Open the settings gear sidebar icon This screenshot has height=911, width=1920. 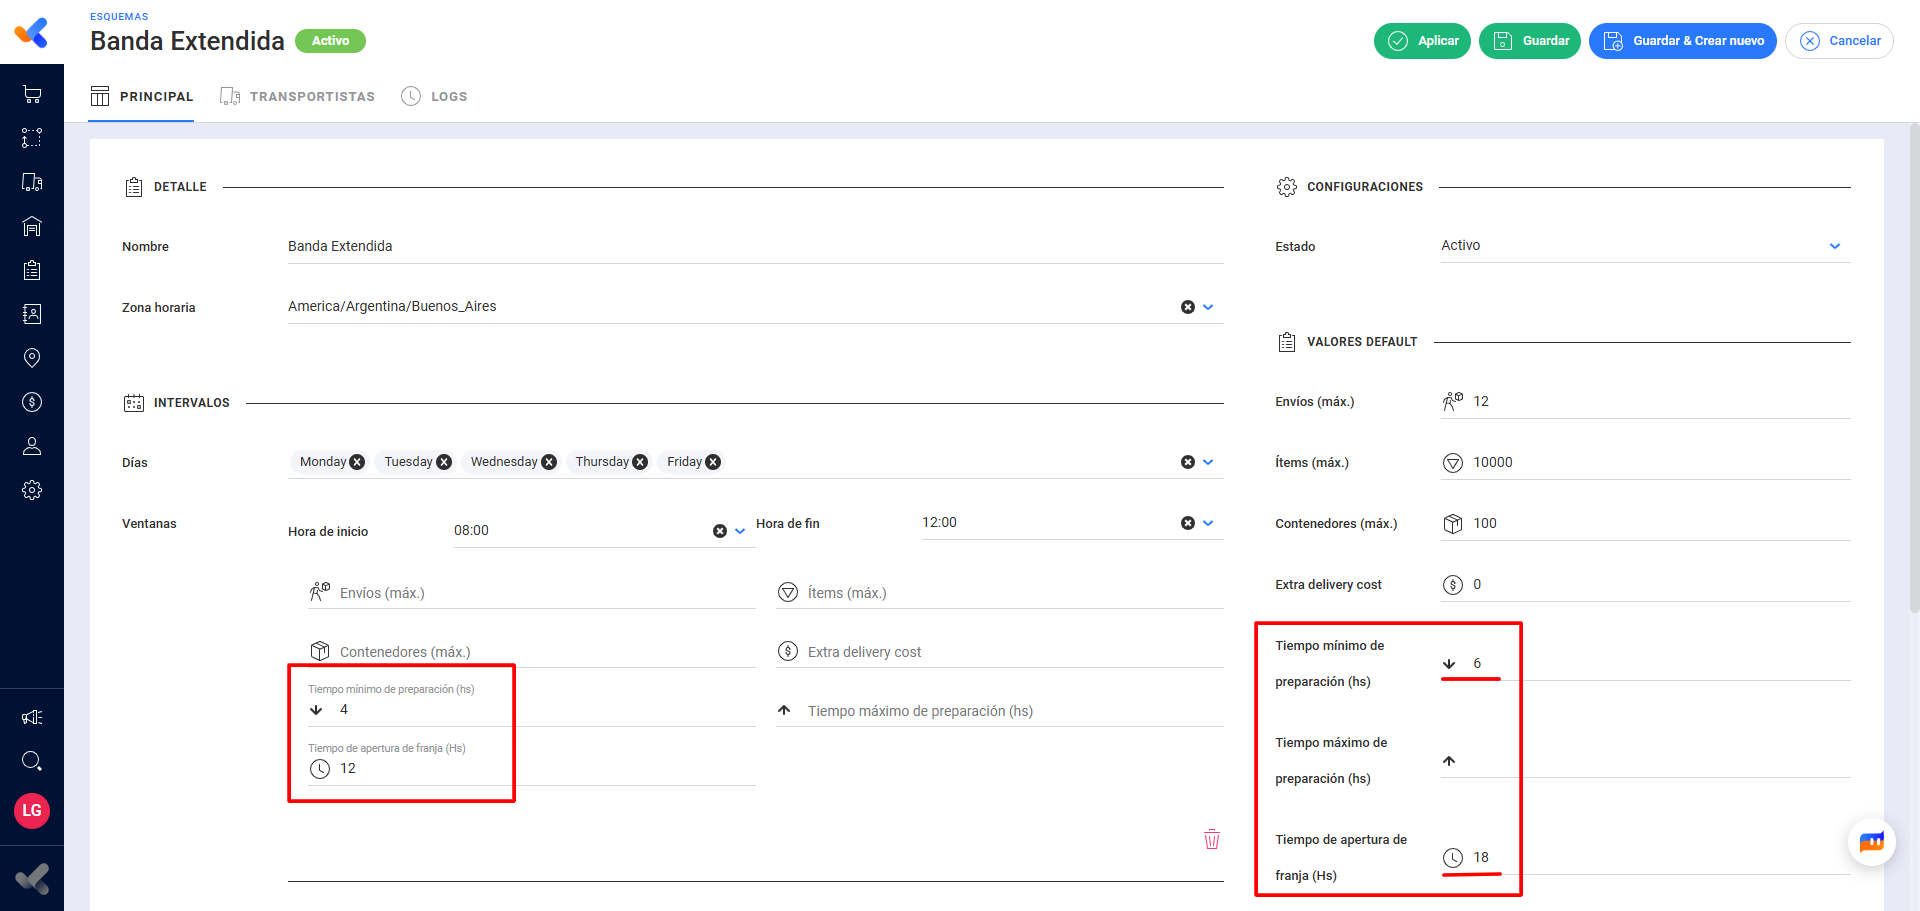tap(32, 490)
